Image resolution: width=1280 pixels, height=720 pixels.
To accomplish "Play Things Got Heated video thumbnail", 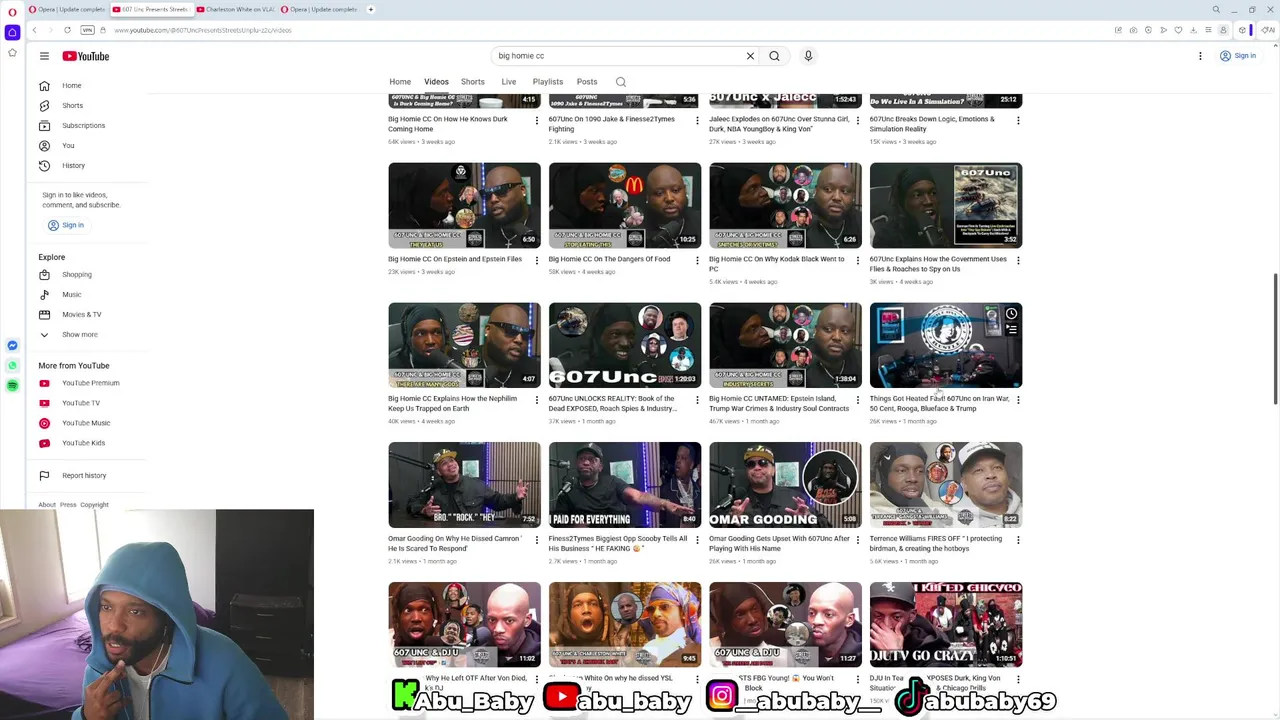I will click(946, 345).
